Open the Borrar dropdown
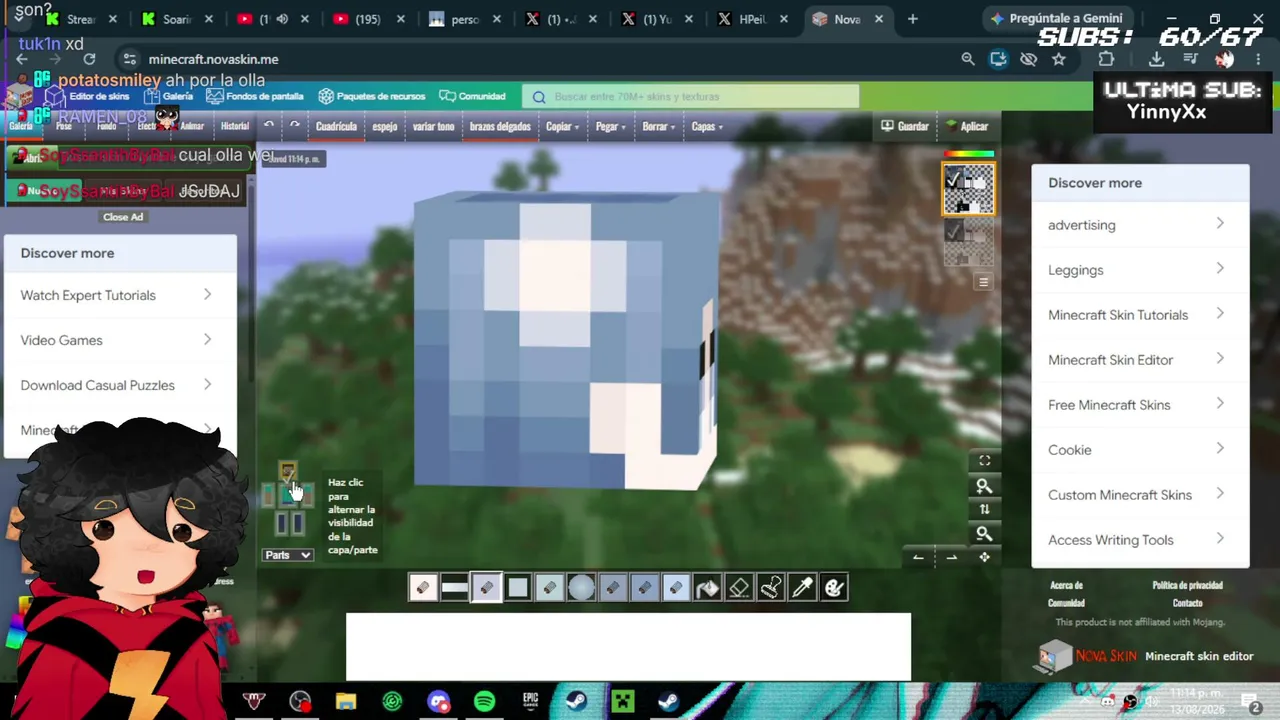 click(x=658, y=126)
